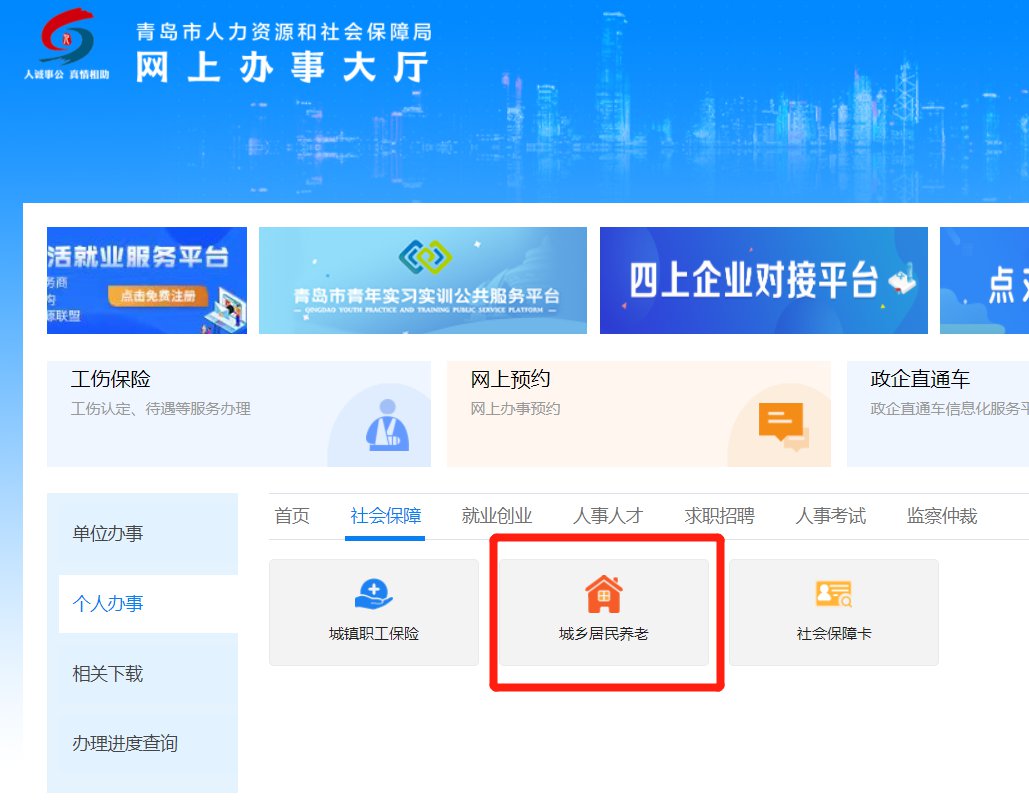Open the 政企直通车 service panel

(938, 414)
